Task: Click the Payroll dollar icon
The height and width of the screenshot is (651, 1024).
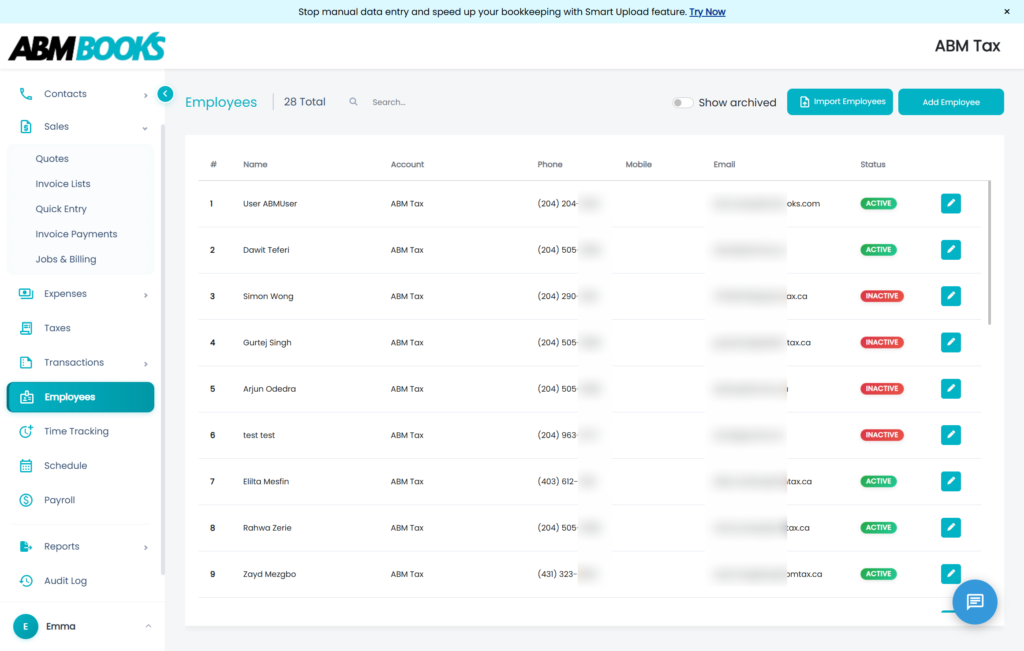Action: (26, 500)
